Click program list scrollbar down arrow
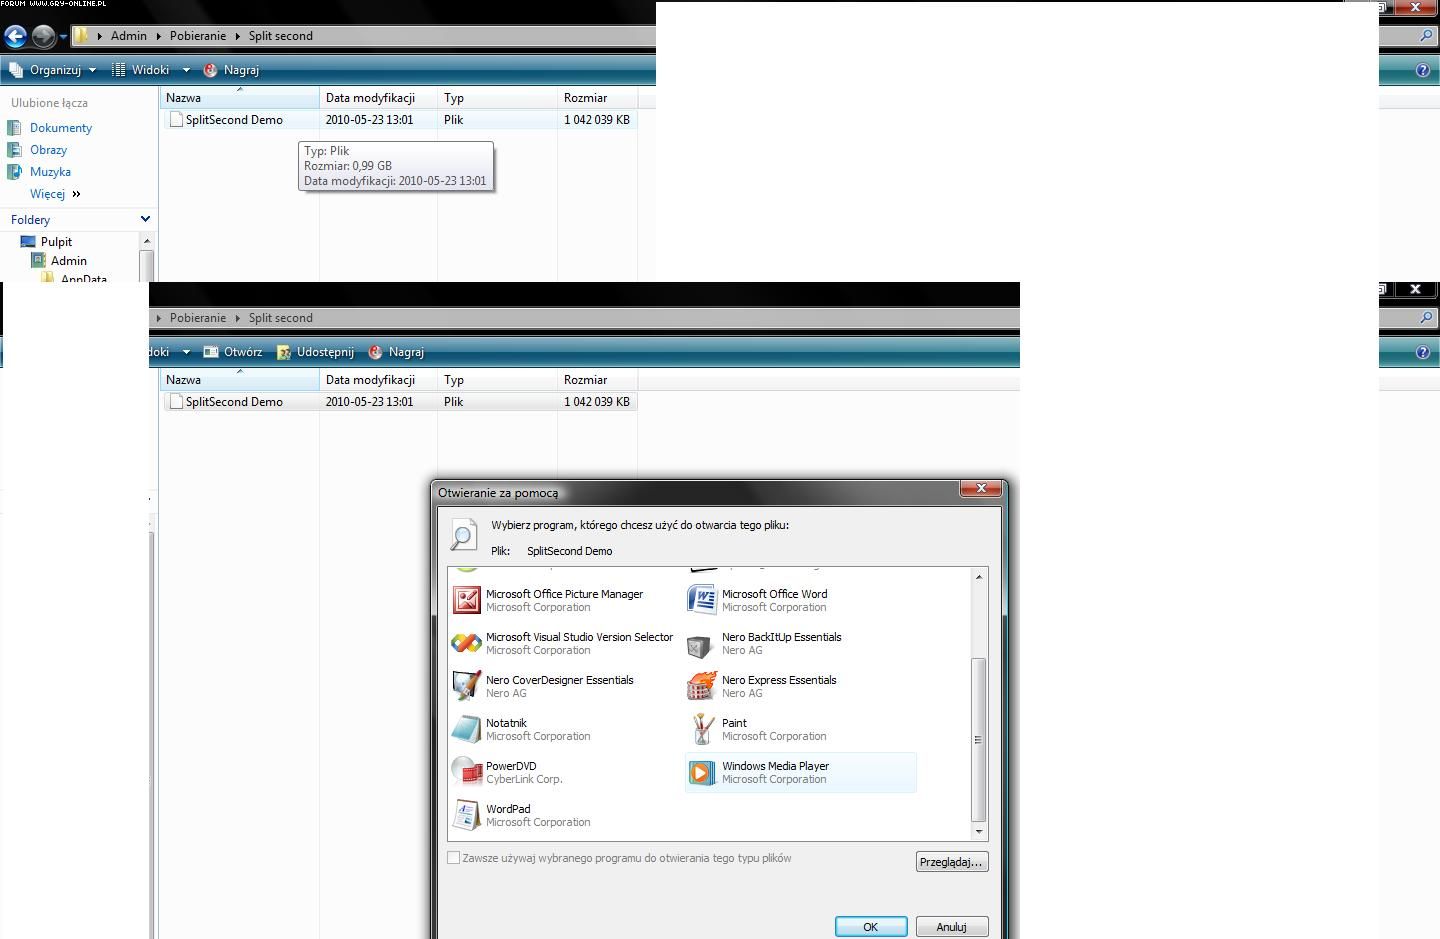The width and height of the screenshot is (1440, 939). coord(979,831)
